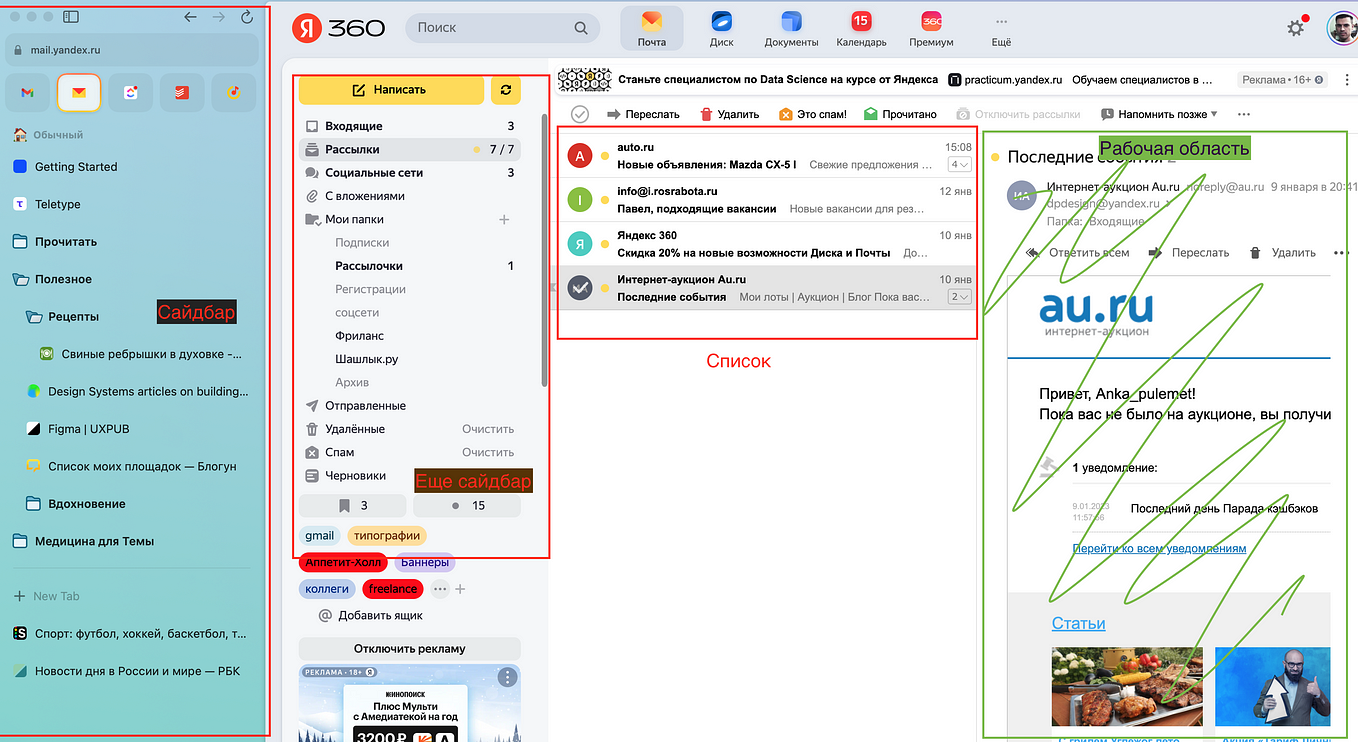
Task: Toggle the browser sidebar panel icon
Action: (x=70, y=17)
